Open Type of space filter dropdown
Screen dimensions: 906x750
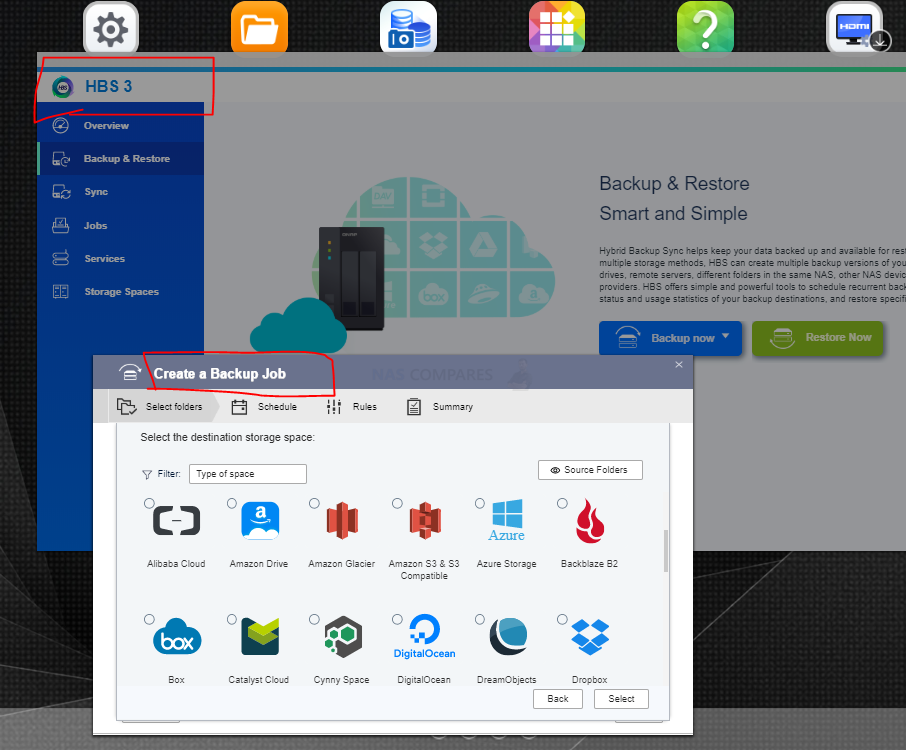247,474
